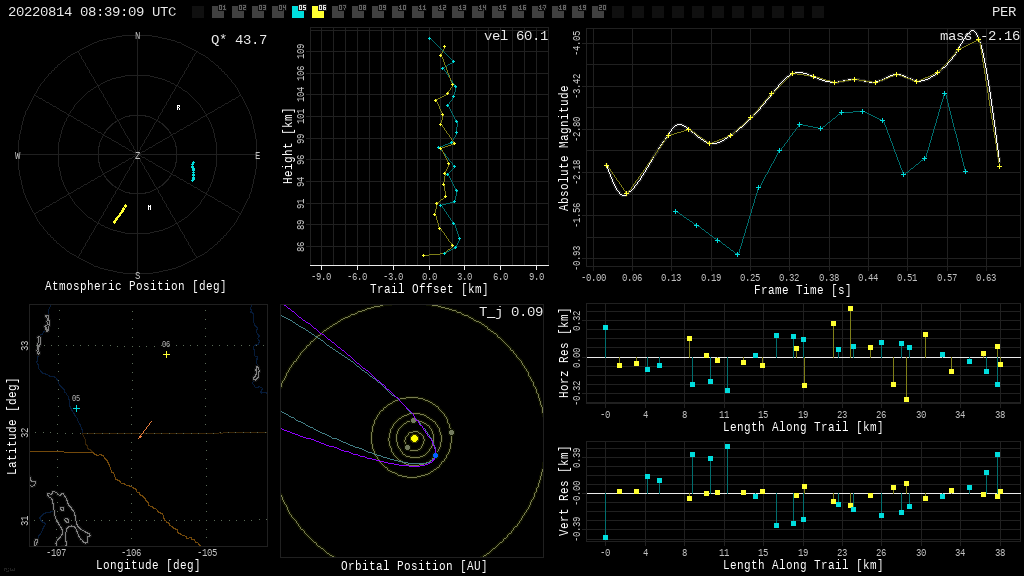Viewport: 1024px width, 576px height.
Task: Click the cyan station 05 cross on map
Action: [x=76, y=408]
